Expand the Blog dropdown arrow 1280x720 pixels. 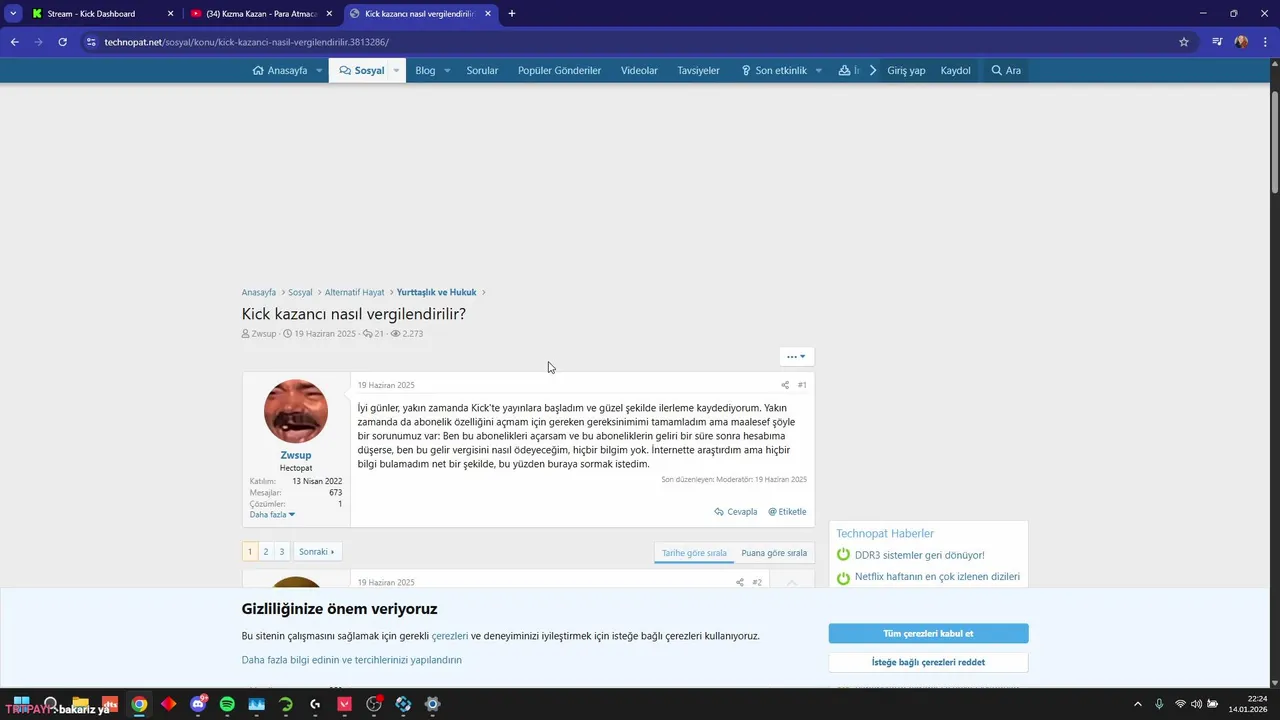[x=447, y=71]
